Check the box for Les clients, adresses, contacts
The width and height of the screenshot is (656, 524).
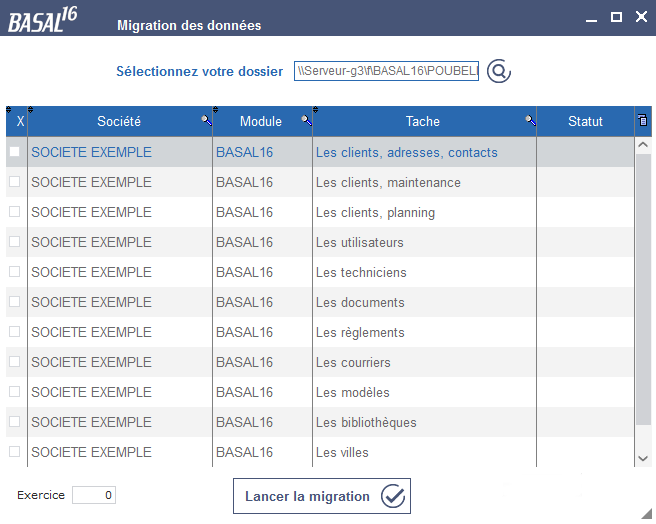pos(15,152)
